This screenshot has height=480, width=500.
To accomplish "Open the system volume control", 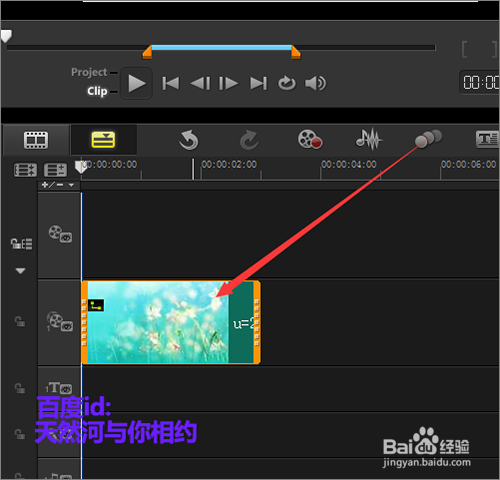I will 315,83.
